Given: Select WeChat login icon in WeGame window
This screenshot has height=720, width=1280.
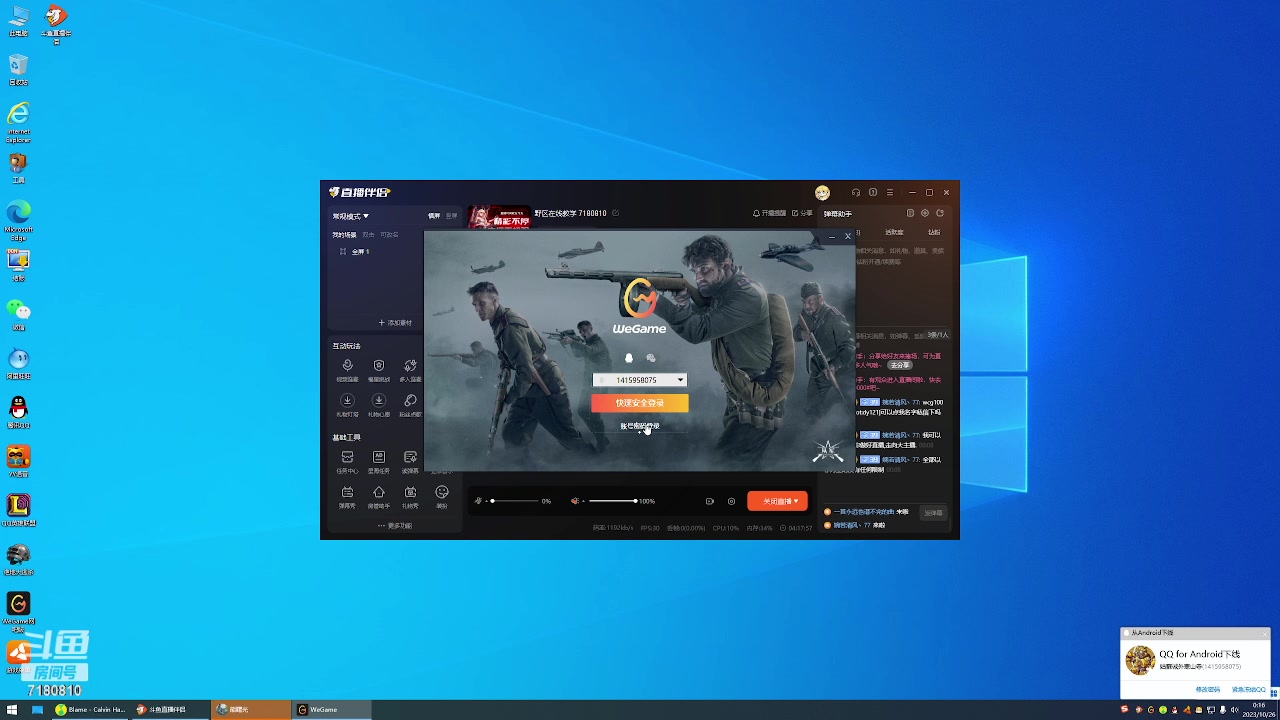Looking at the screenshot, I should point(651,358).
